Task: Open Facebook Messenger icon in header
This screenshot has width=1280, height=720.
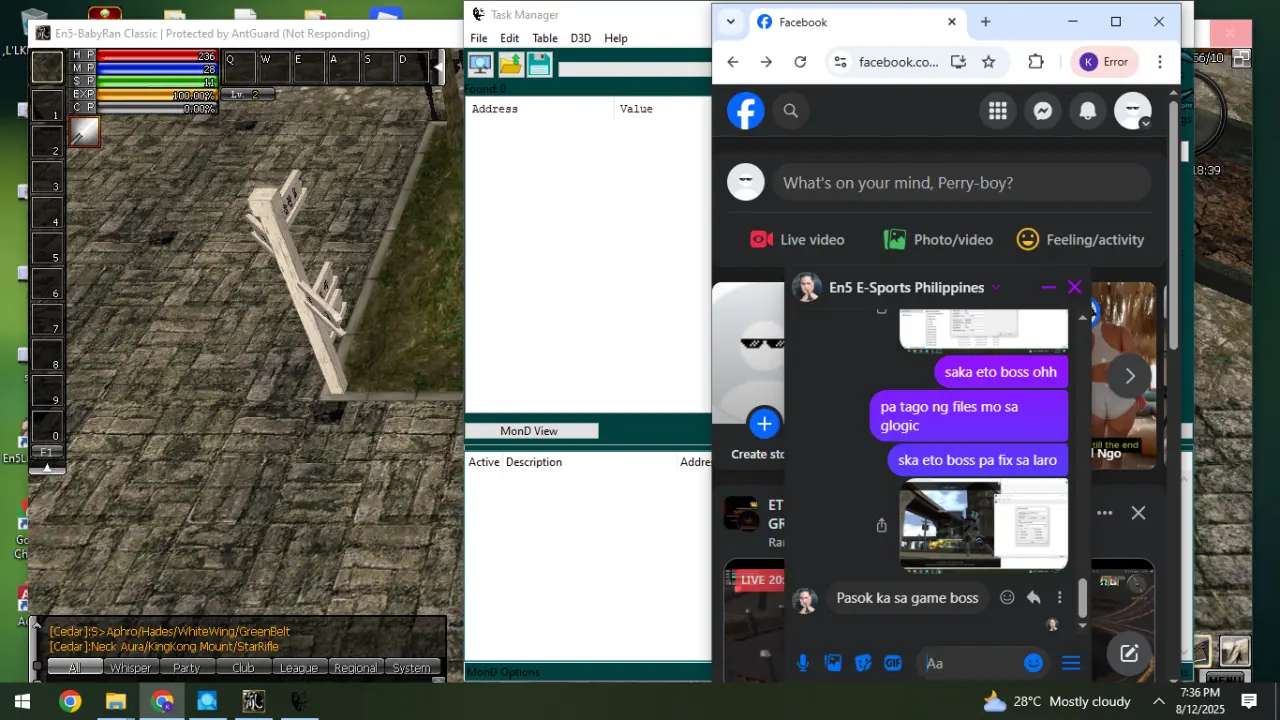Action: coord(1043,111)
